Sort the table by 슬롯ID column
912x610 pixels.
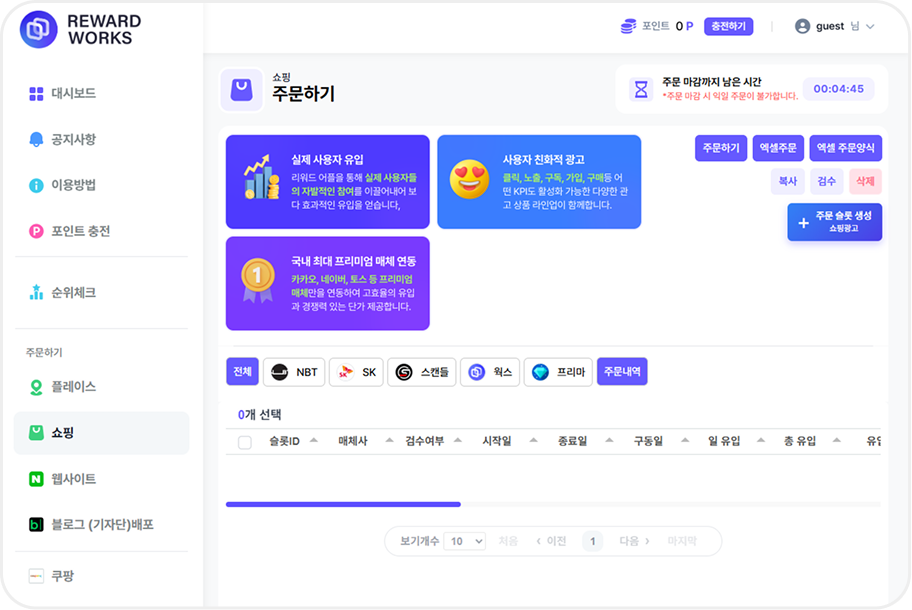coord(313,441)
